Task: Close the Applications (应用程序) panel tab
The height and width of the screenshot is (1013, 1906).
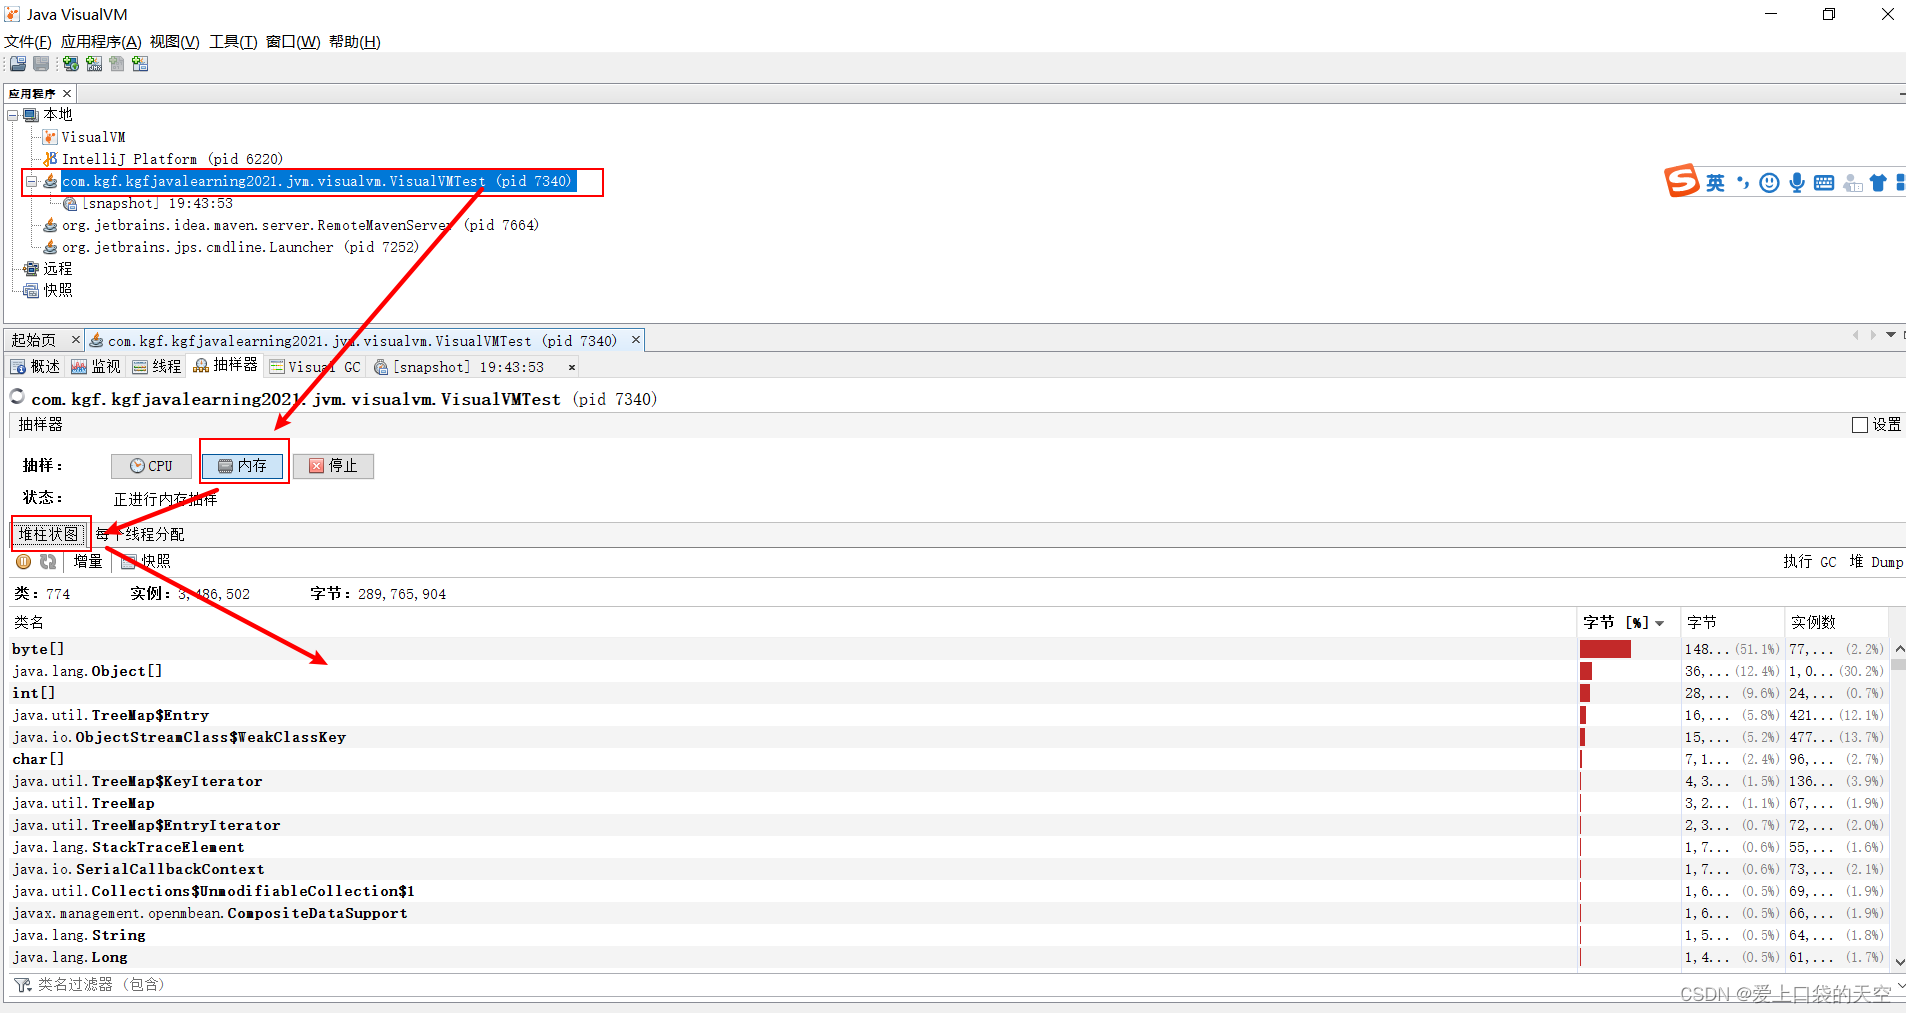Action: tap(67, 94)
